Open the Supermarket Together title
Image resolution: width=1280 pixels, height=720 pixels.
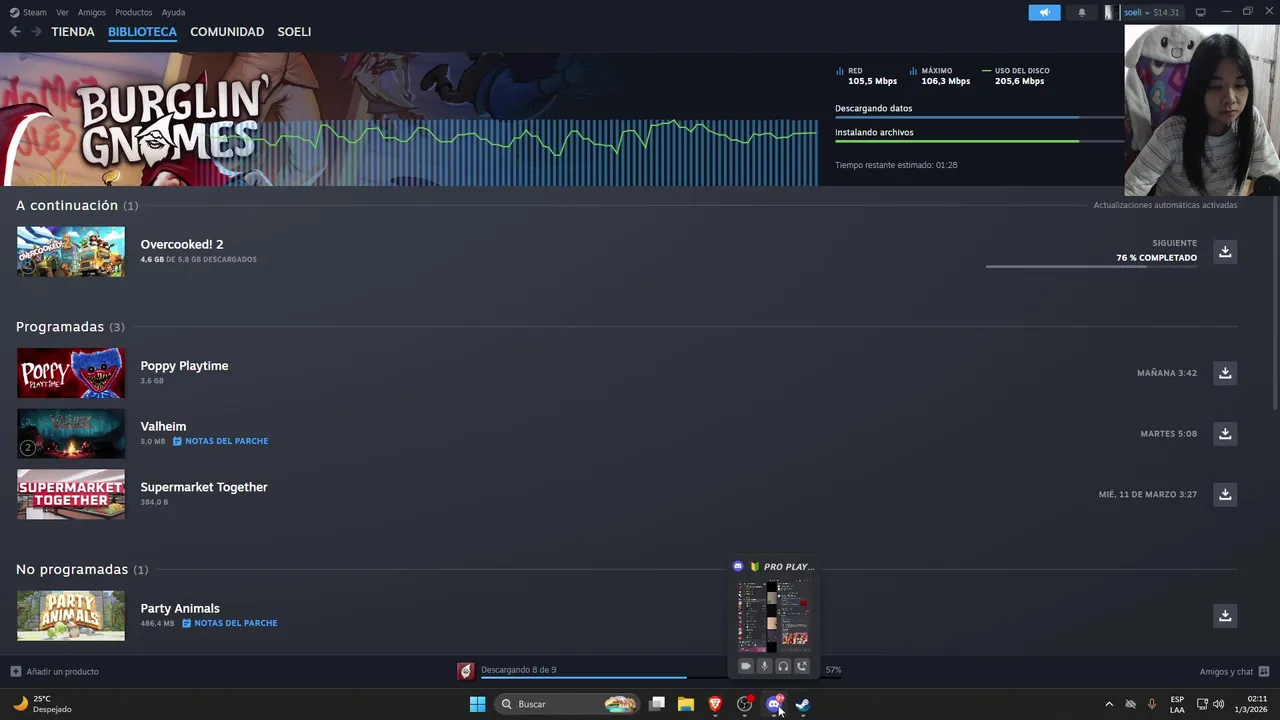click(204, 487)
